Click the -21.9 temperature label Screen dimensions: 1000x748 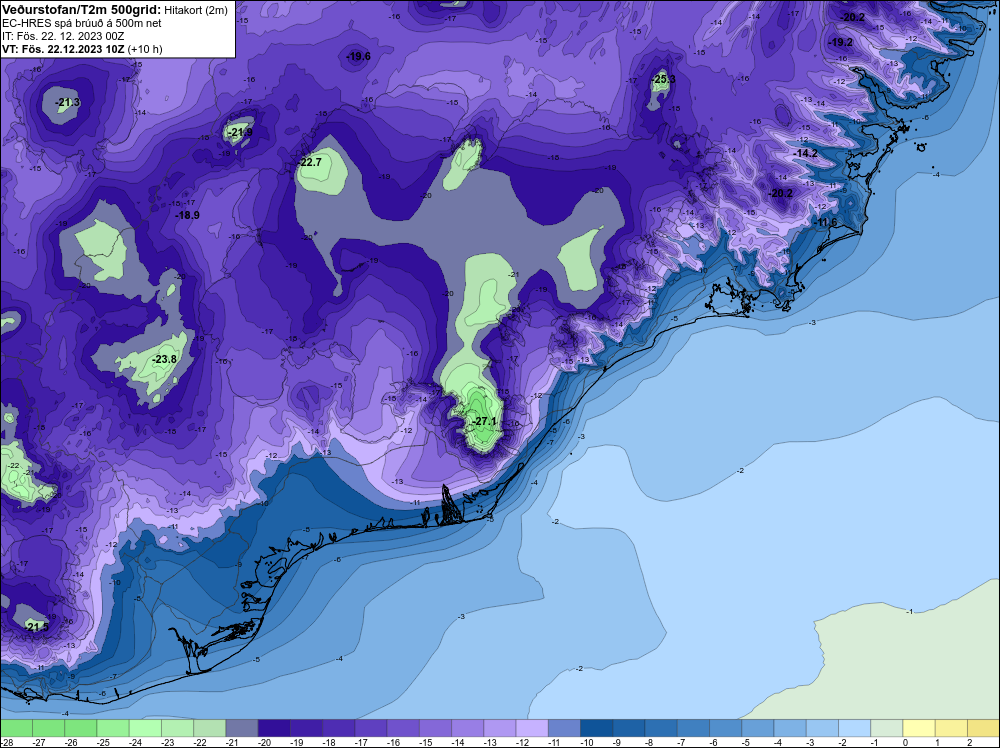click(x=240, y=133)
